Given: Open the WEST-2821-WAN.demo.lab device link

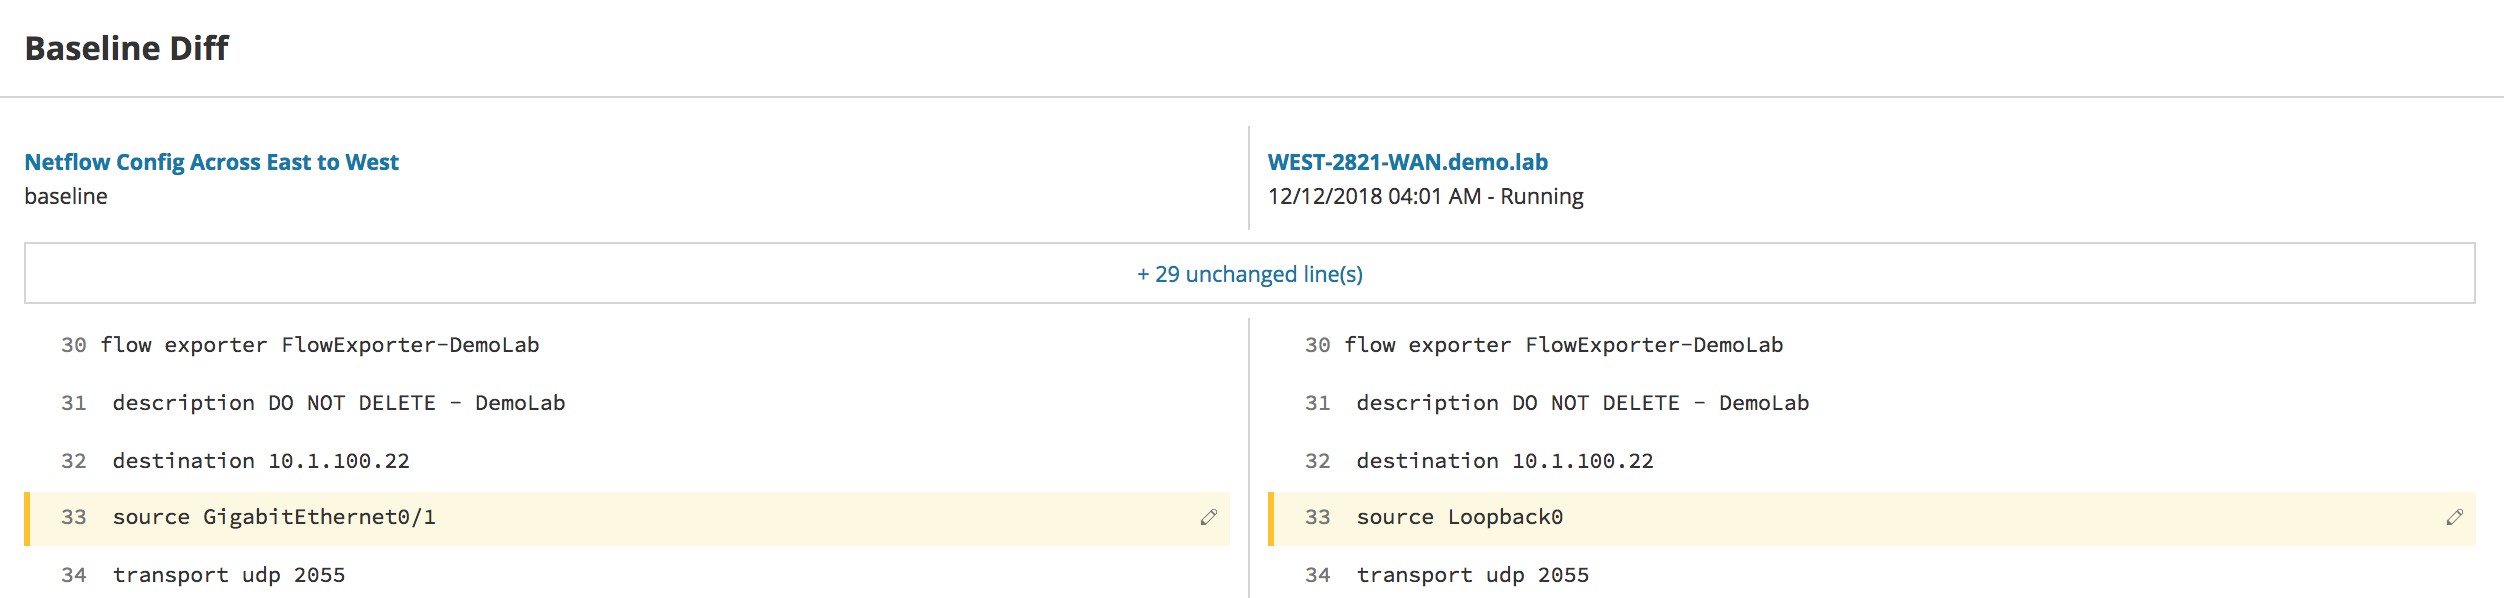Looking at the screenshot, I should [1407, 162].
